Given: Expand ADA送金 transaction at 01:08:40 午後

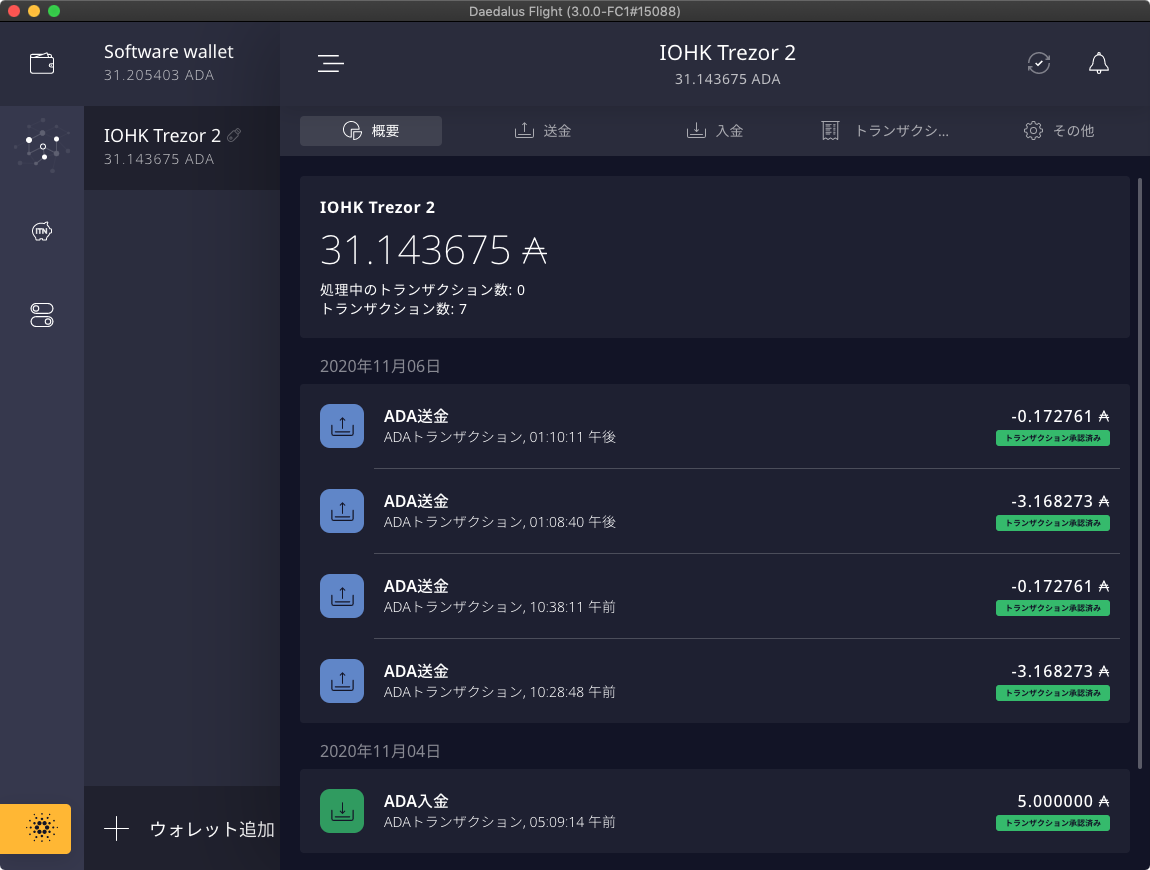Looking at the screenshot, I should (714, 511).
